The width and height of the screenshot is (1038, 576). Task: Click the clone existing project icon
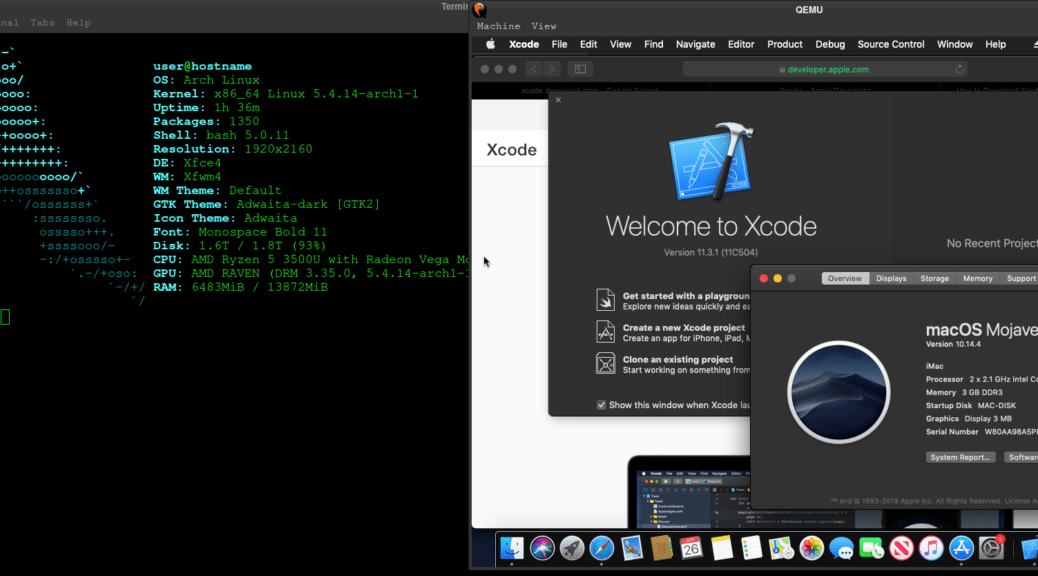pyautogui.click(x=605, y=363)
